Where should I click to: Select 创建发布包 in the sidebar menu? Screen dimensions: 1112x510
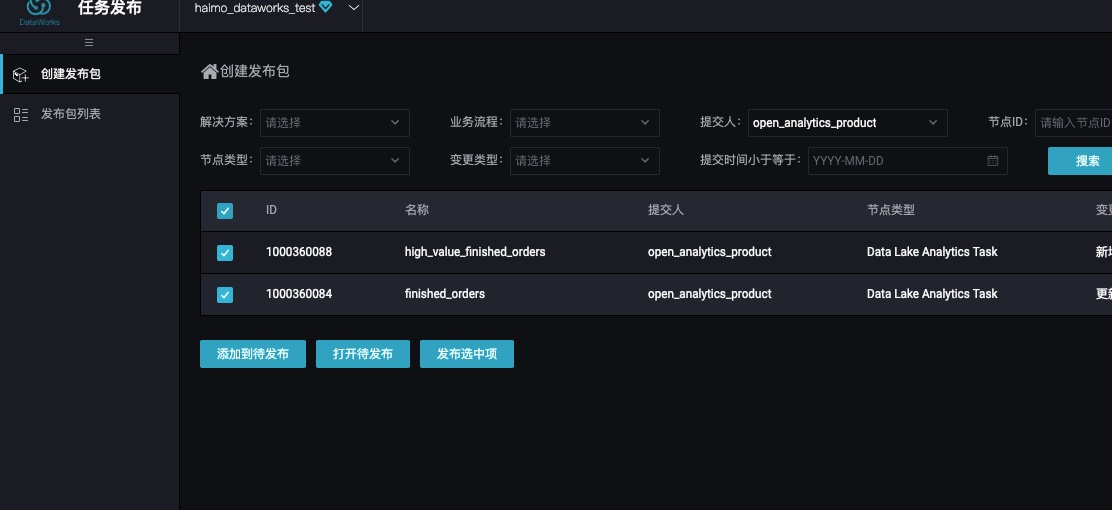pyautogui.click(x=89, y=74)
